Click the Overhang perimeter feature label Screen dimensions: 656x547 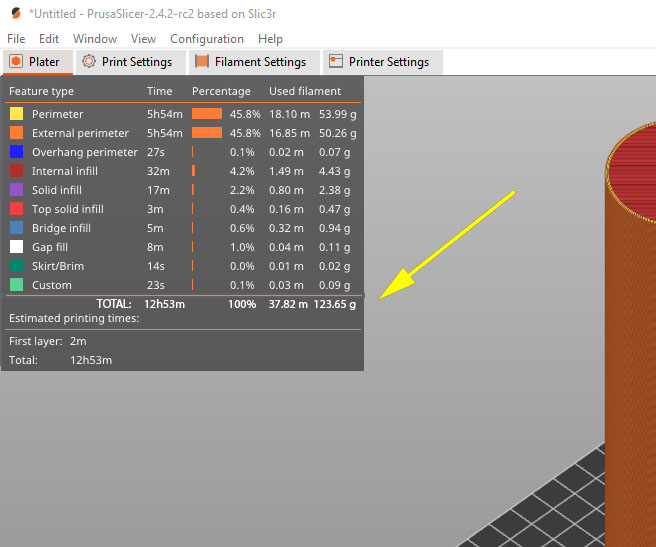[x=85, y=152]
